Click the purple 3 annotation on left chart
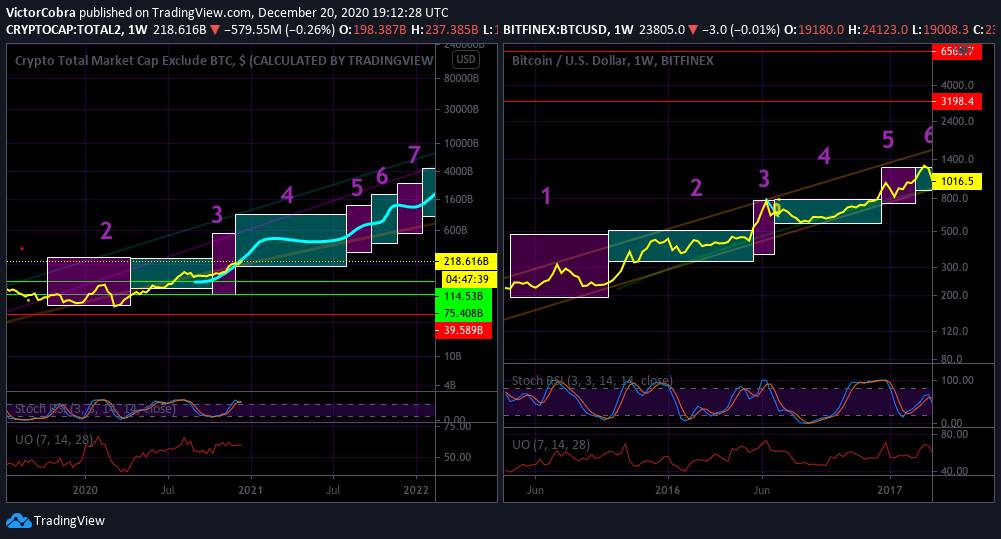1001x539 pixels. 217,215
